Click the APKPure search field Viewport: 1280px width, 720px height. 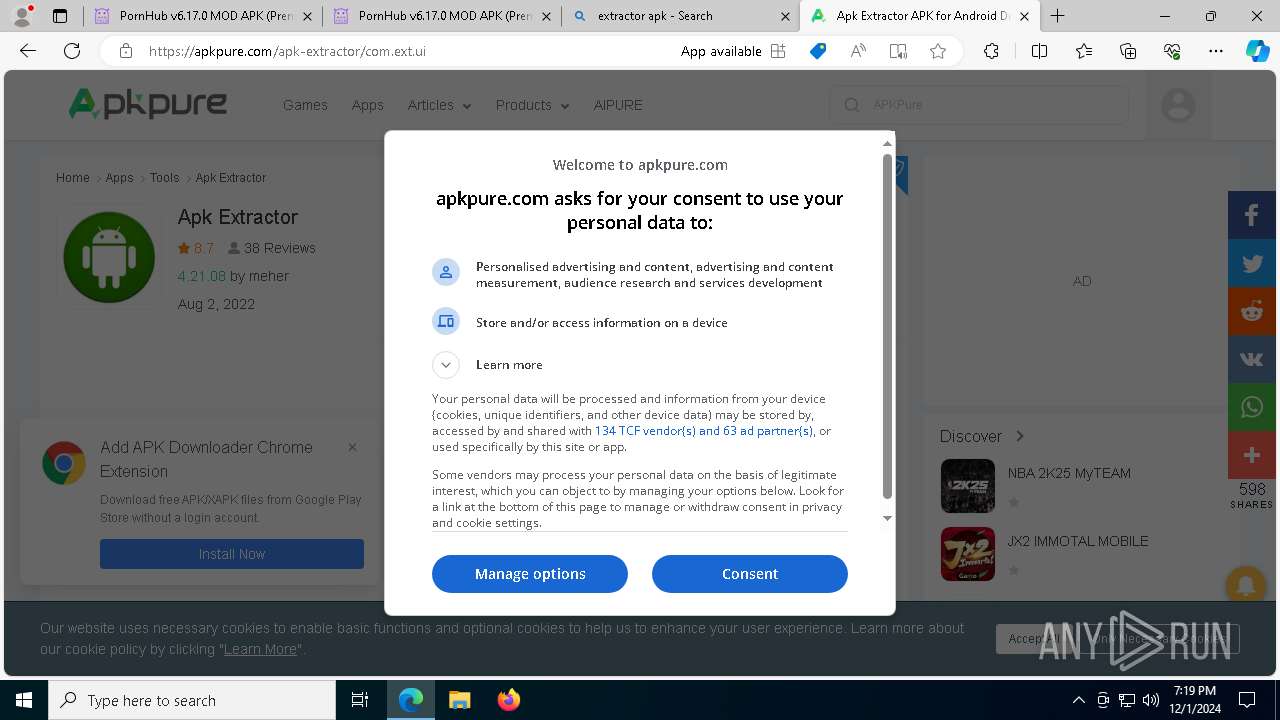click(979, 105)
